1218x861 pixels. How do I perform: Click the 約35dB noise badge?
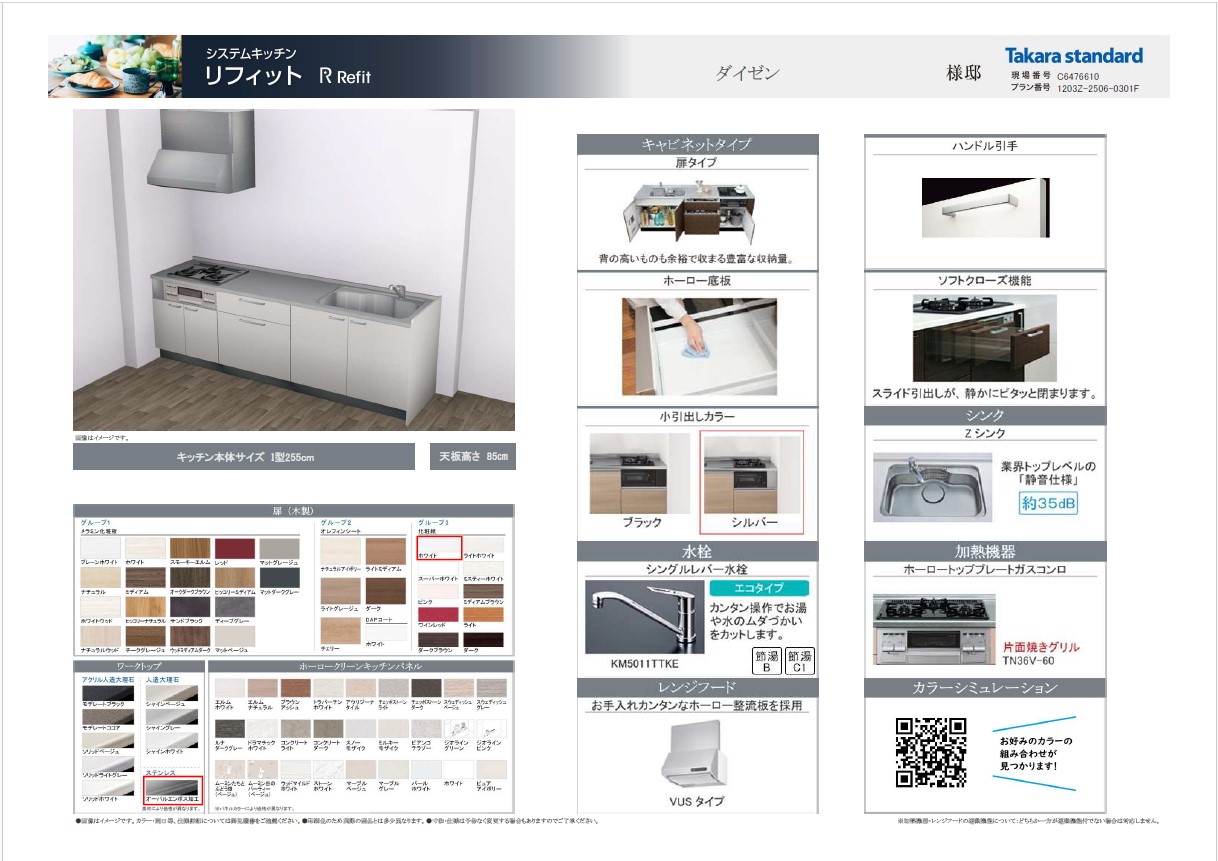tap(1049, 503)
